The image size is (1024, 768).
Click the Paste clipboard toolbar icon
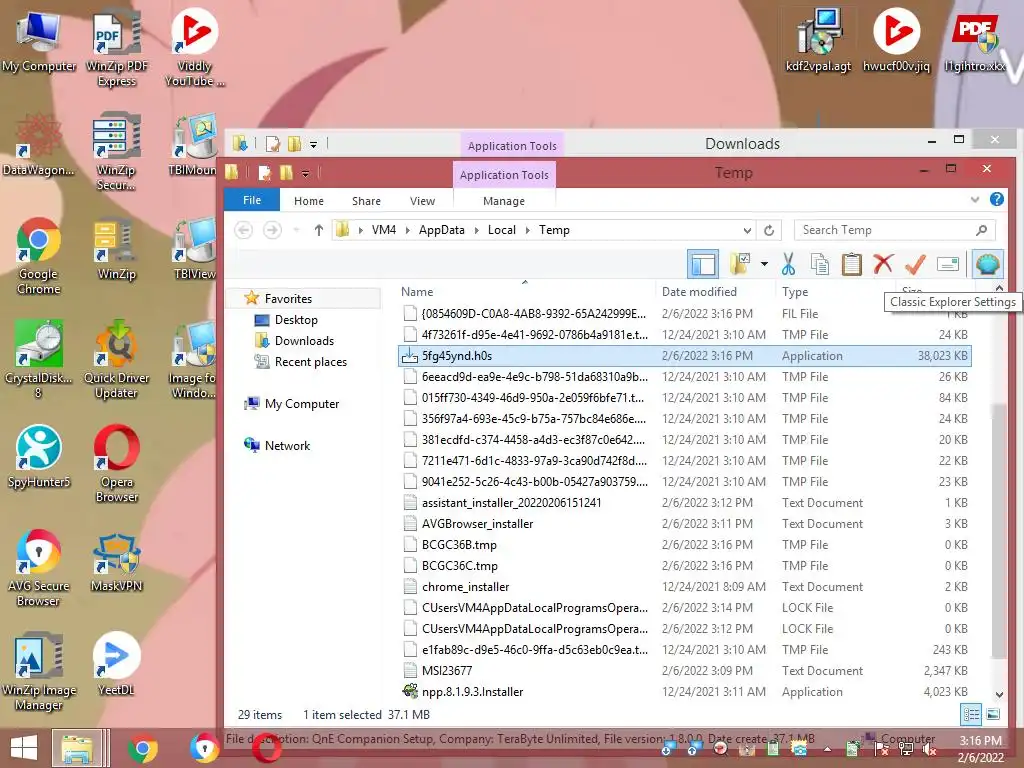pyautogui.click(x=851, y=264)
